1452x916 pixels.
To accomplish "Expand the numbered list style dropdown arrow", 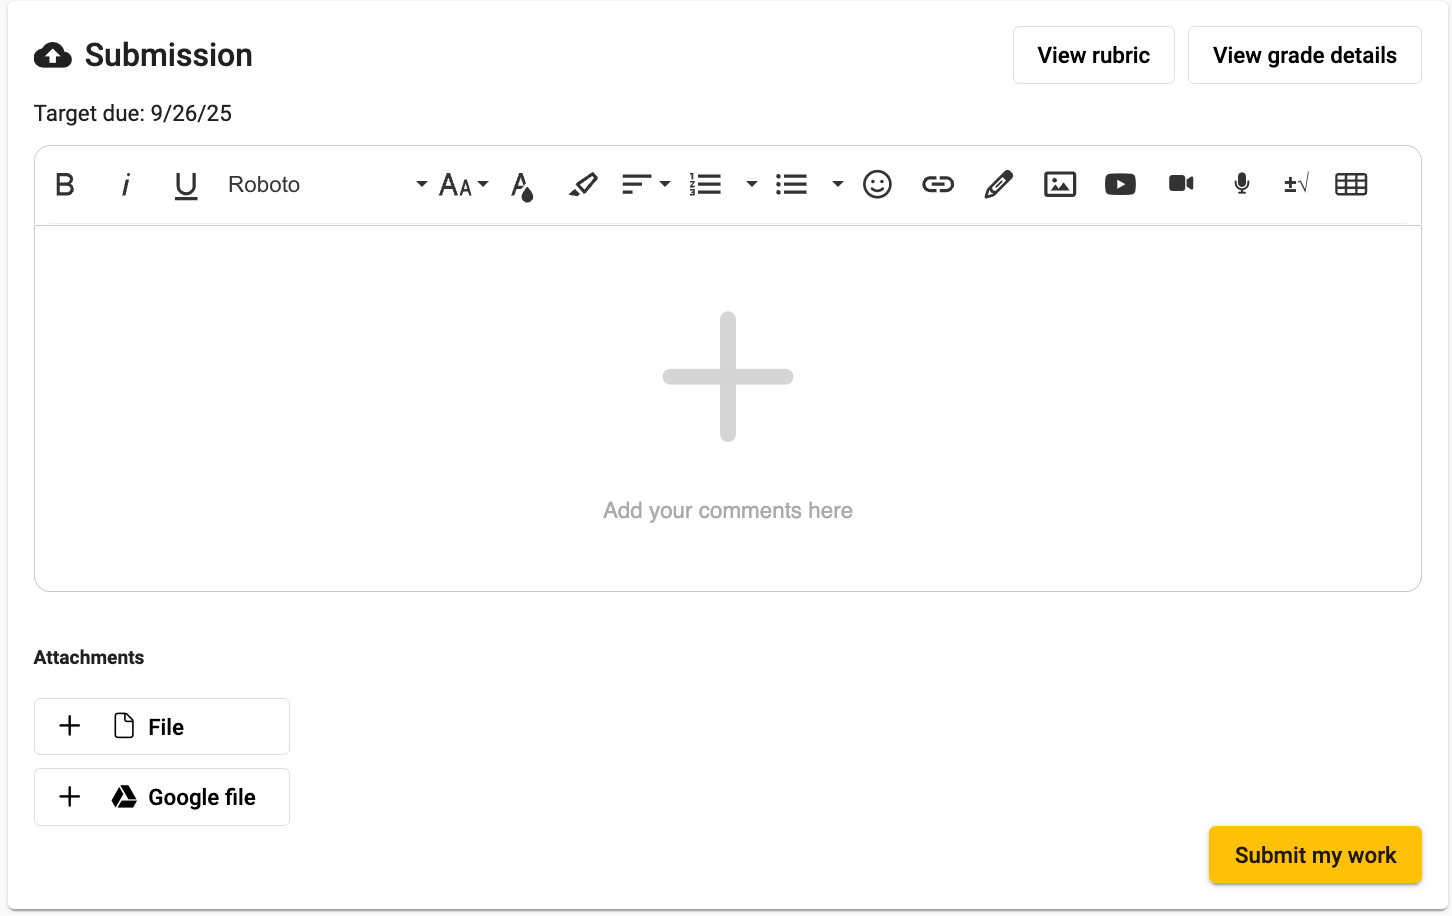I will tap(752, 185).
